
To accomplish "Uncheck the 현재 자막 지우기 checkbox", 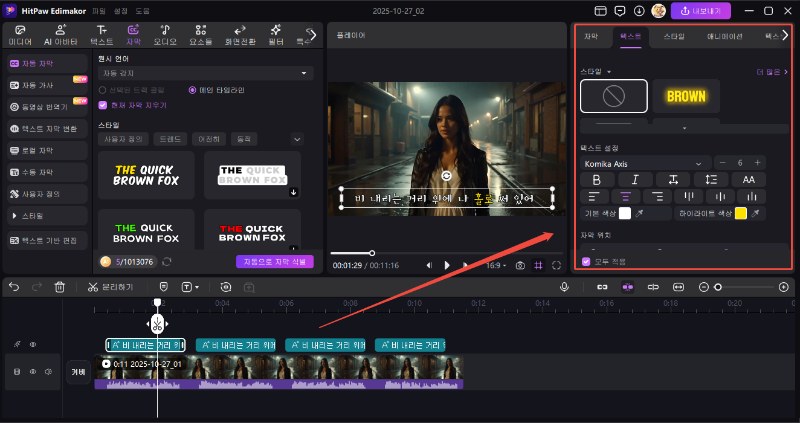I will (103, 104).
